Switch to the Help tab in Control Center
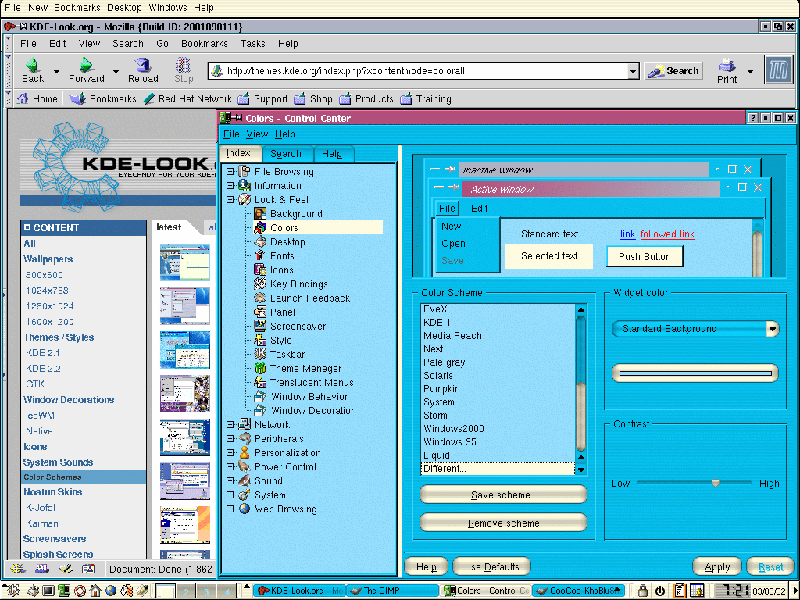This screenshot has height=600, width=800. pos(332,154)
